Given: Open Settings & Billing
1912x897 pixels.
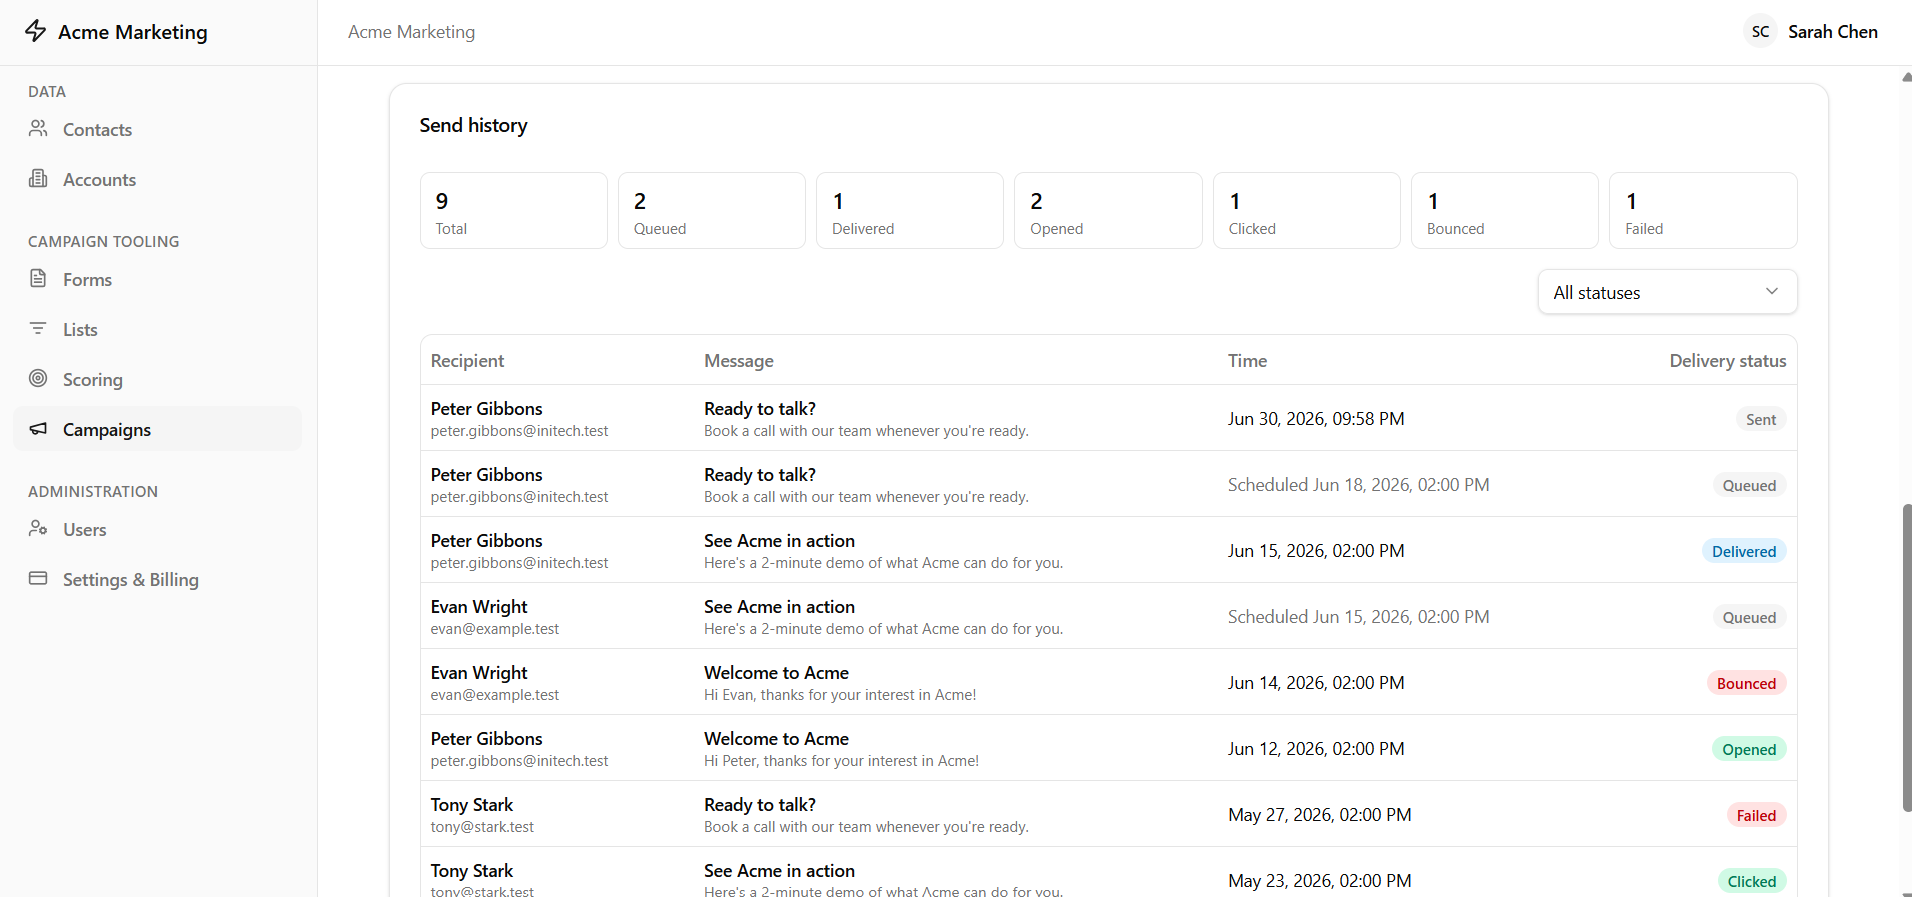Looking at the screenshot, I should 157,579.
